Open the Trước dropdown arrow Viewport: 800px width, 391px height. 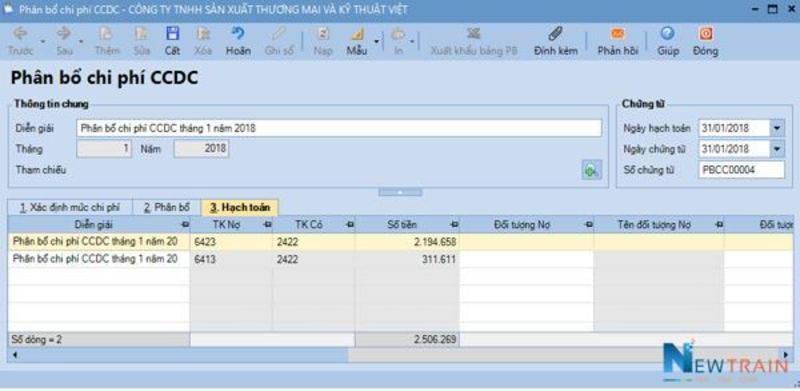43,41
